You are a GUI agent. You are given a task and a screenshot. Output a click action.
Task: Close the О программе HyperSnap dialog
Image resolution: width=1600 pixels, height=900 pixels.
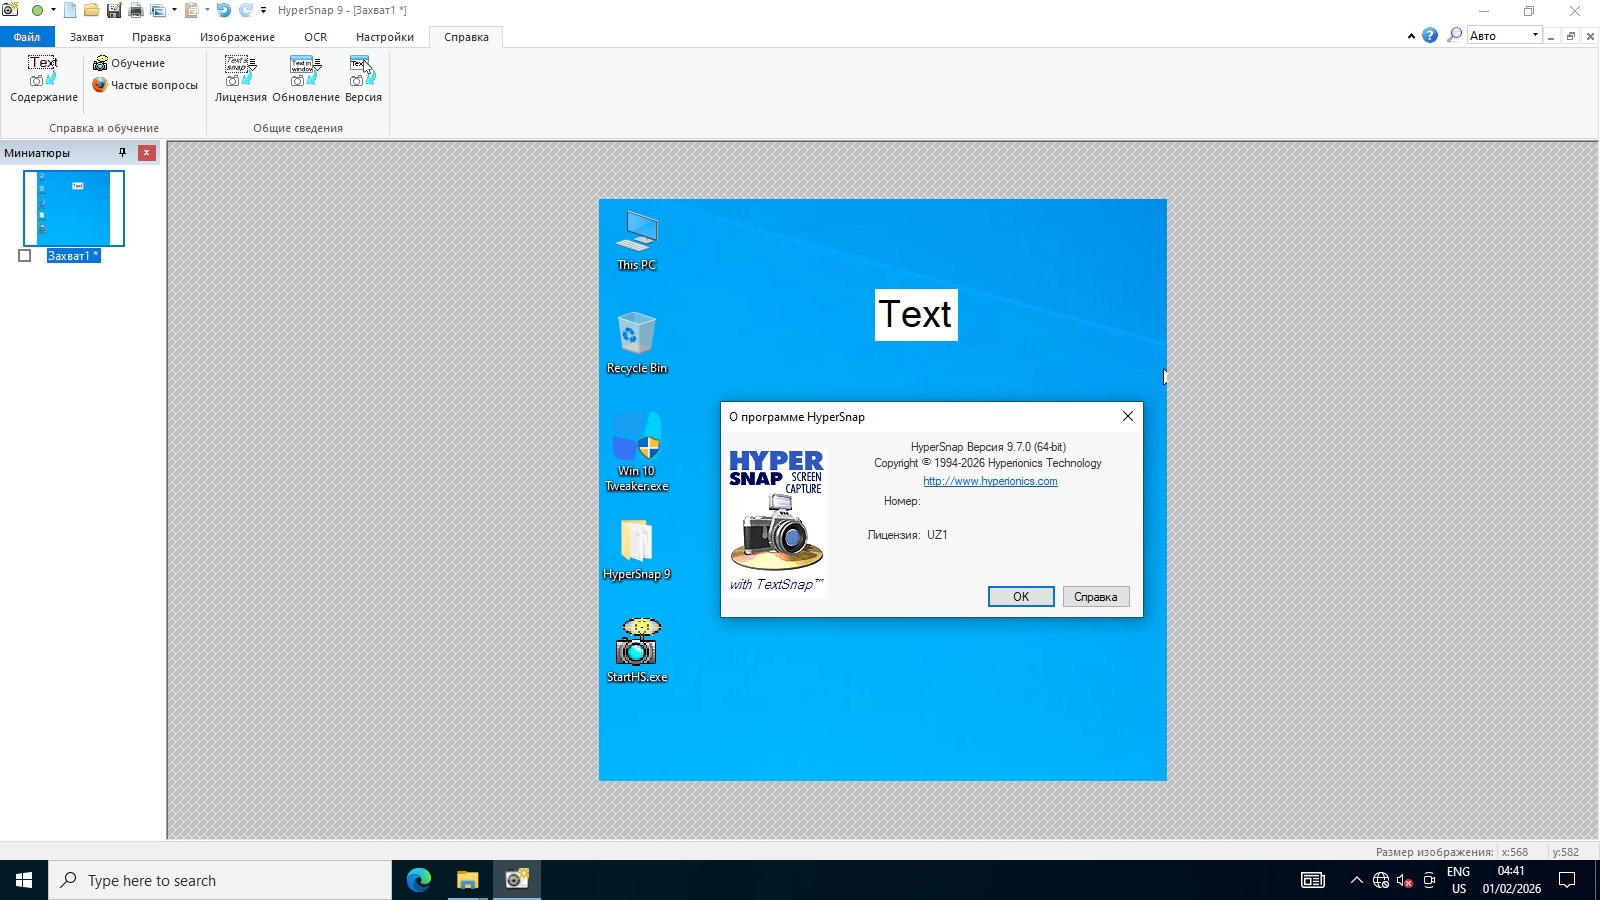pyautogui.click(x=1128, y=416)
